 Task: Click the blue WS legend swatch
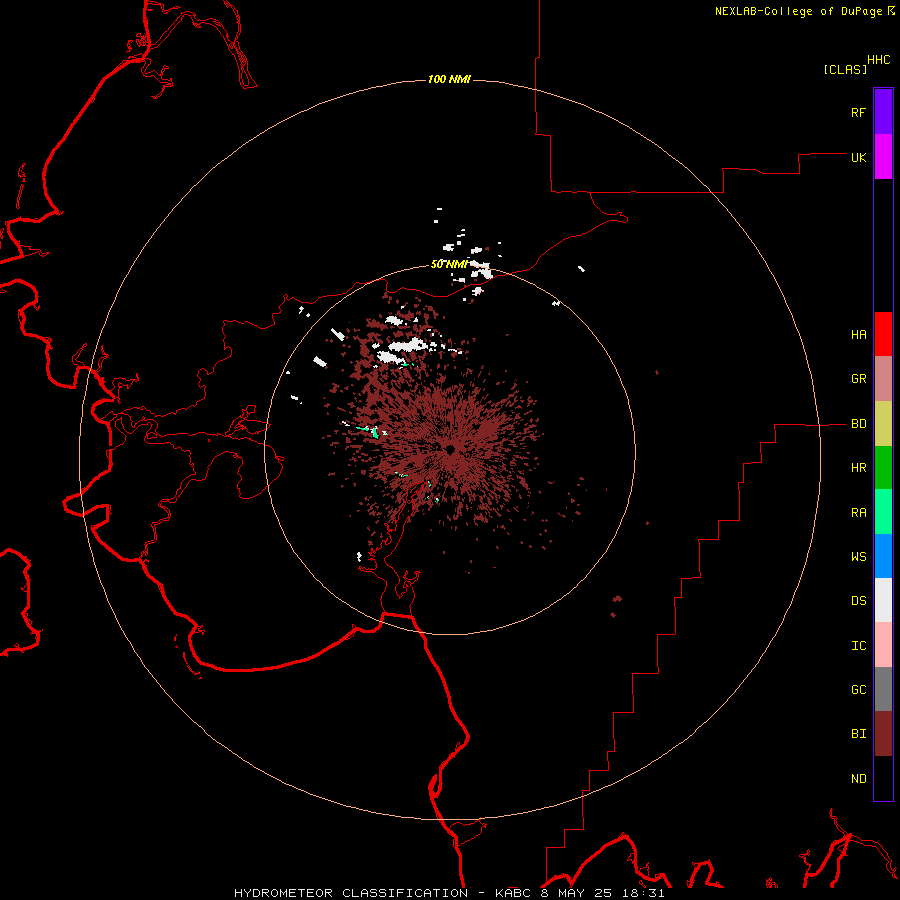[883, 556]
